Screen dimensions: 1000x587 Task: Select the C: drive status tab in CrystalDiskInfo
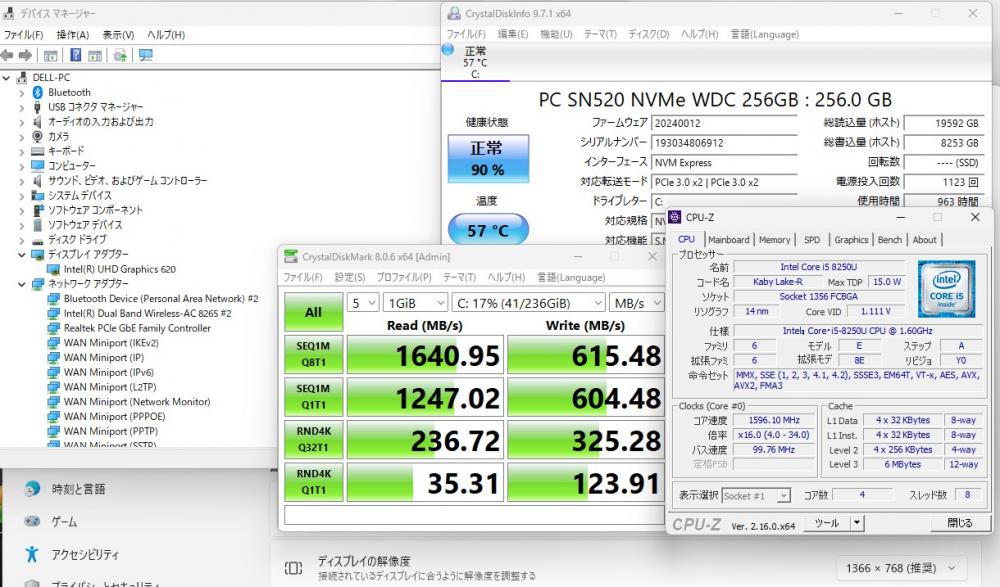click(x=475, y=62)
